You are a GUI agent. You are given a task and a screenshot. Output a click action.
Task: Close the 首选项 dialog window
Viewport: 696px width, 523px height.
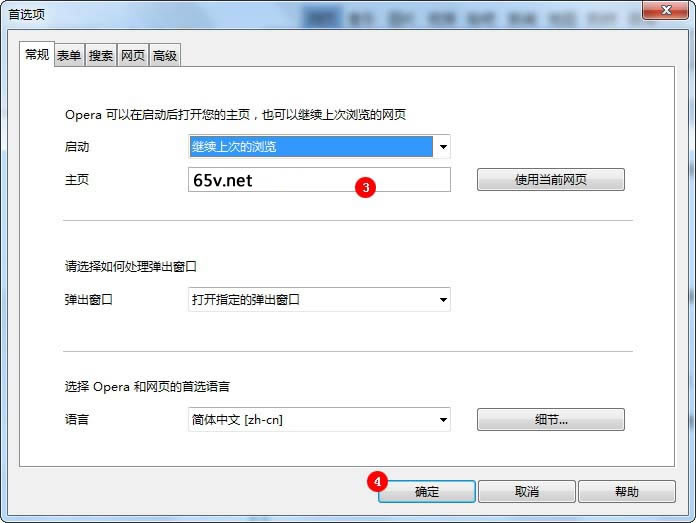click(x=665, y=10)
